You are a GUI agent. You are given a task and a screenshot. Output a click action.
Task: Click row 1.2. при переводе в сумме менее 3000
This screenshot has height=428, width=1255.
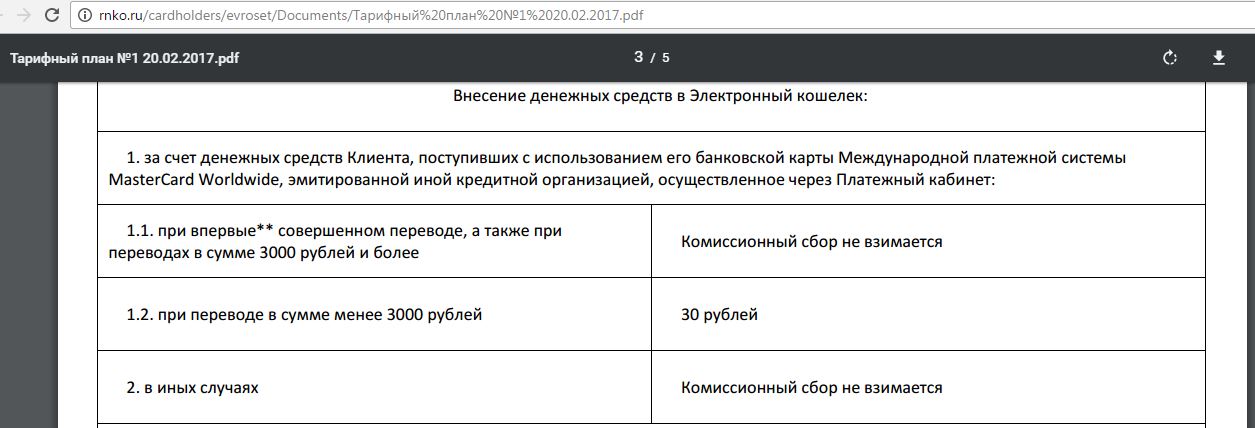tap(304, 314)
